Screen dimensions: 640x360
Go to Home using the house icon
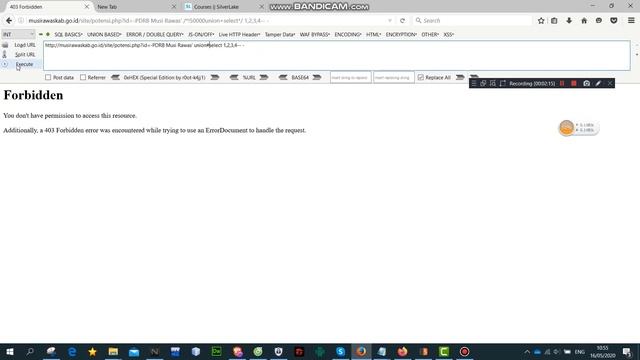(x=584, y=20)
